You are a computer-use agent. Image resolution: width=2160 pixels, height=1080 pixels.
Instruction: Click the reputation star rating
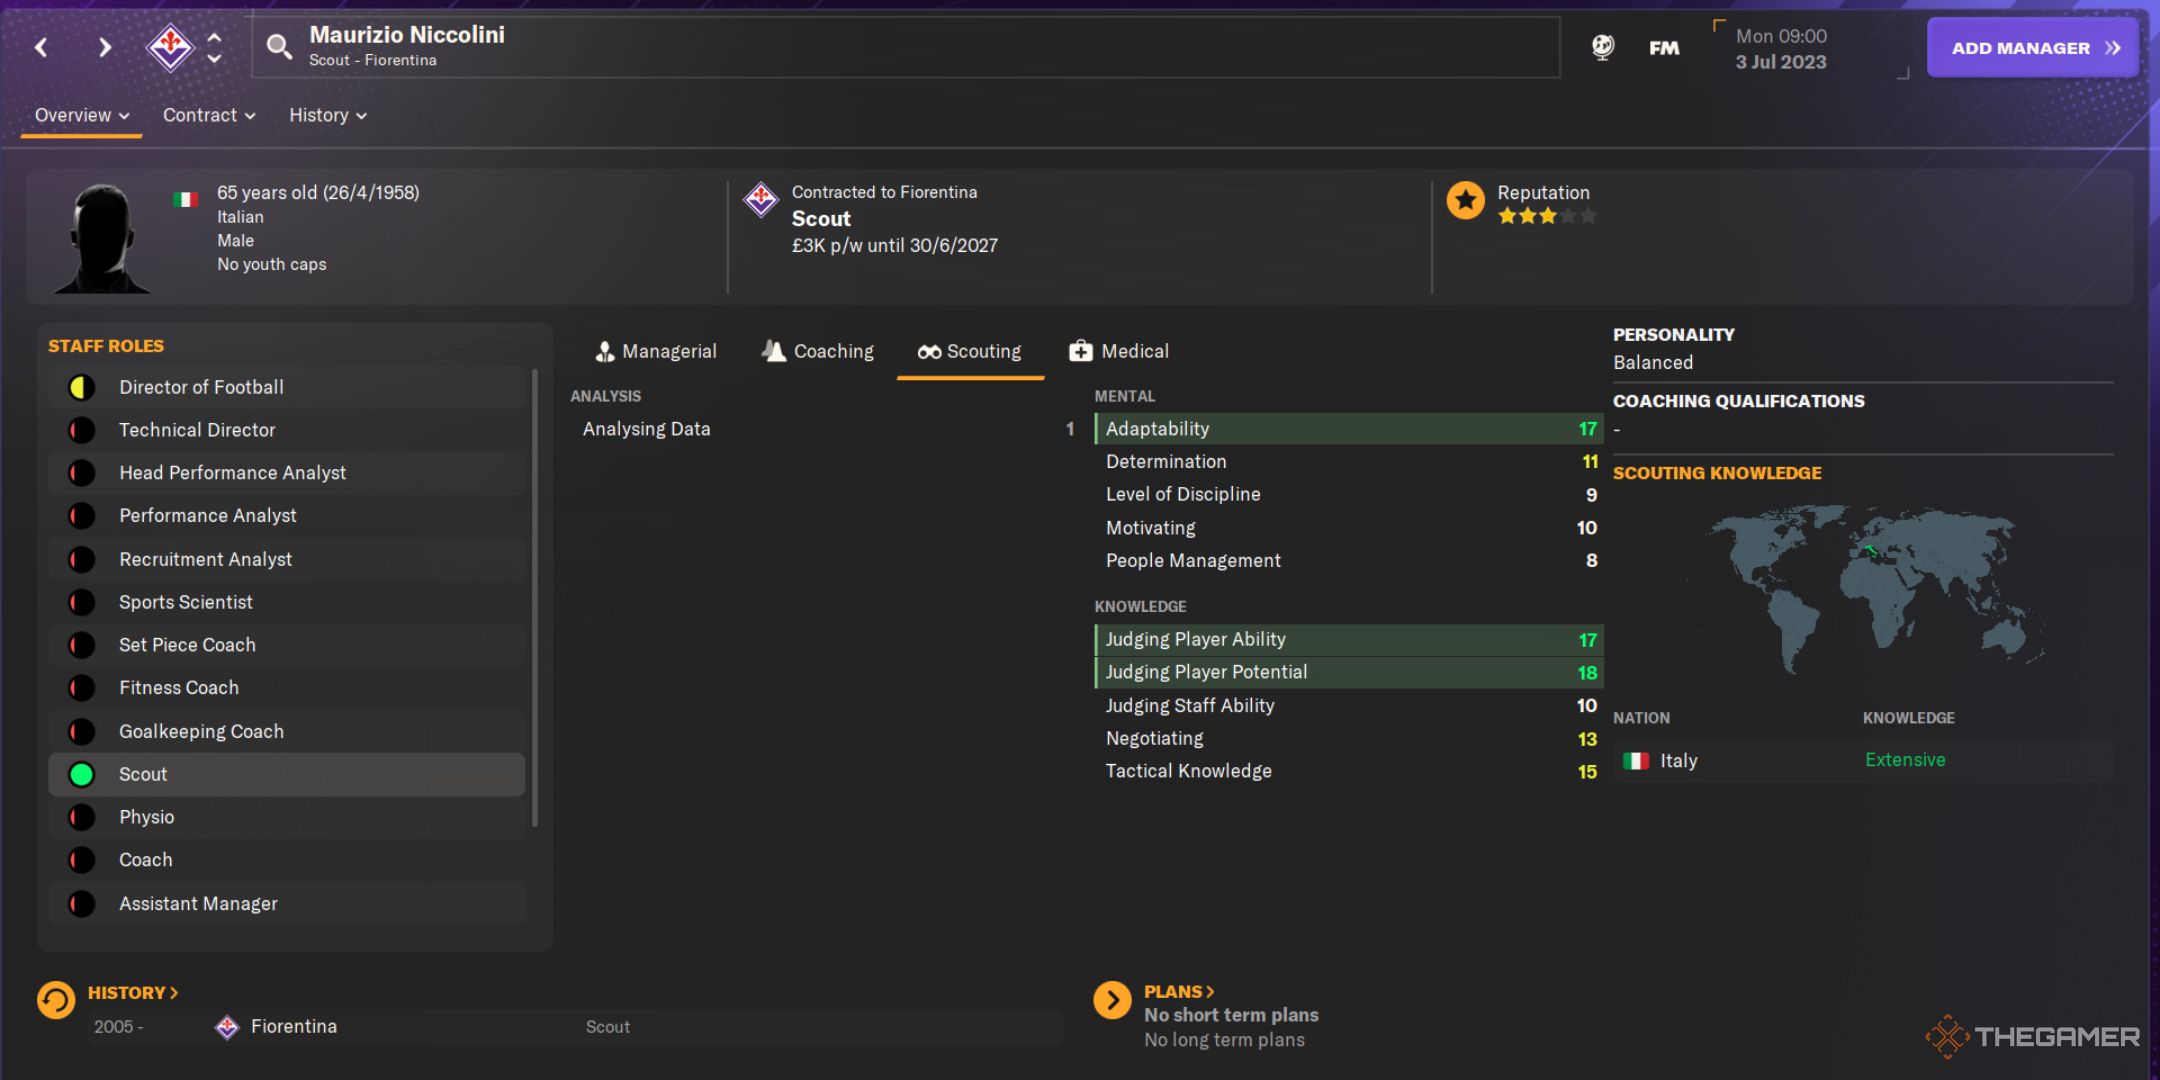[1546, 216]
